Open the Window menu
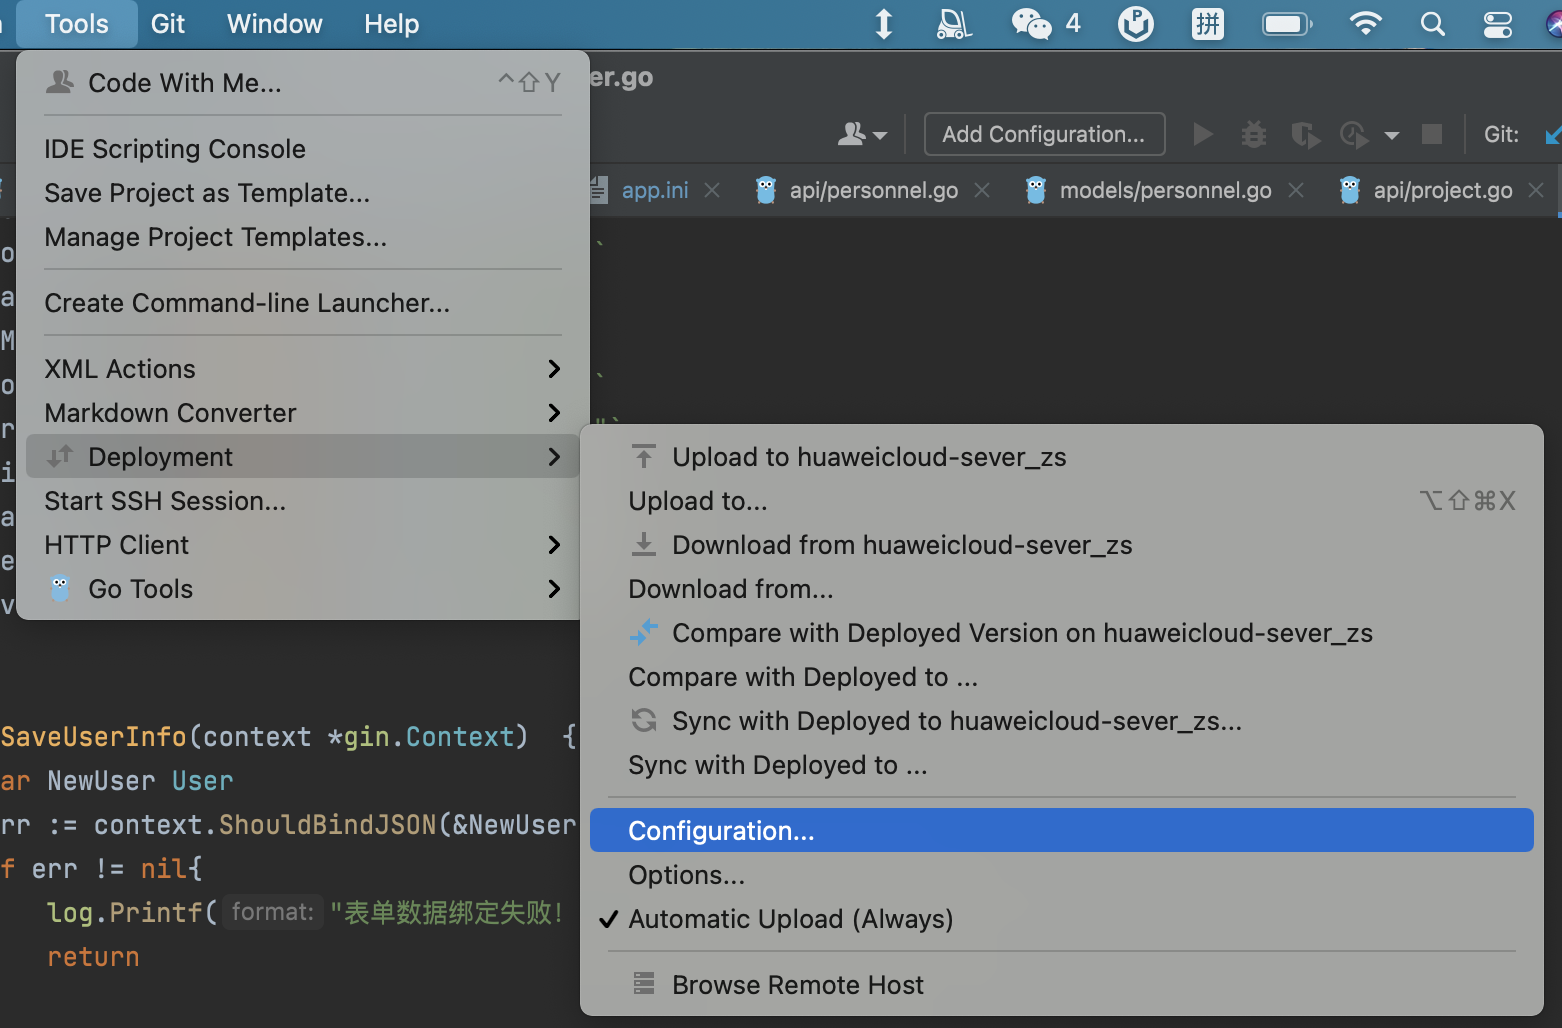The width and height of the screenshot is (1562, 1028). pyautogui.click(x=275, y=24)
